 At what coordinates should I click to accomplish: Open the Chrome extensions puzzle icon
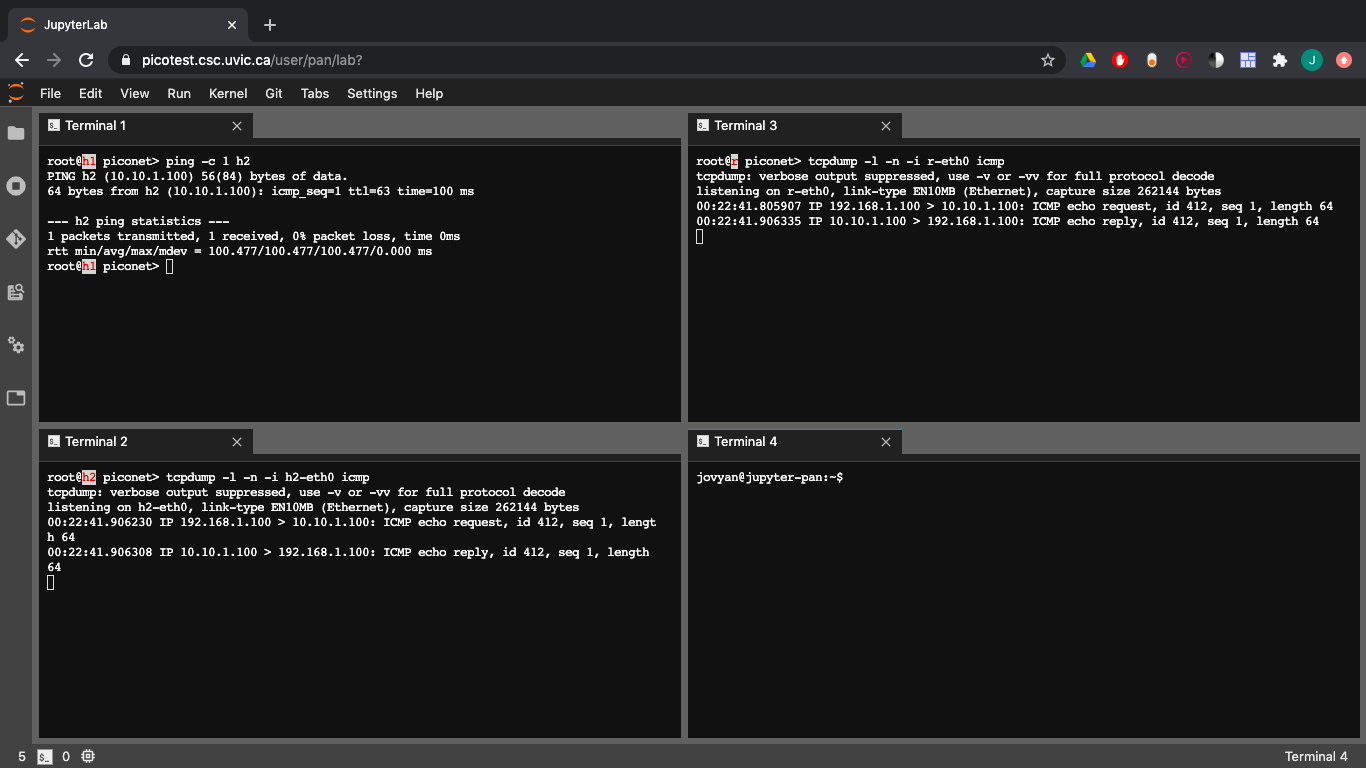pyautogui.click(x=1279, y=60)
